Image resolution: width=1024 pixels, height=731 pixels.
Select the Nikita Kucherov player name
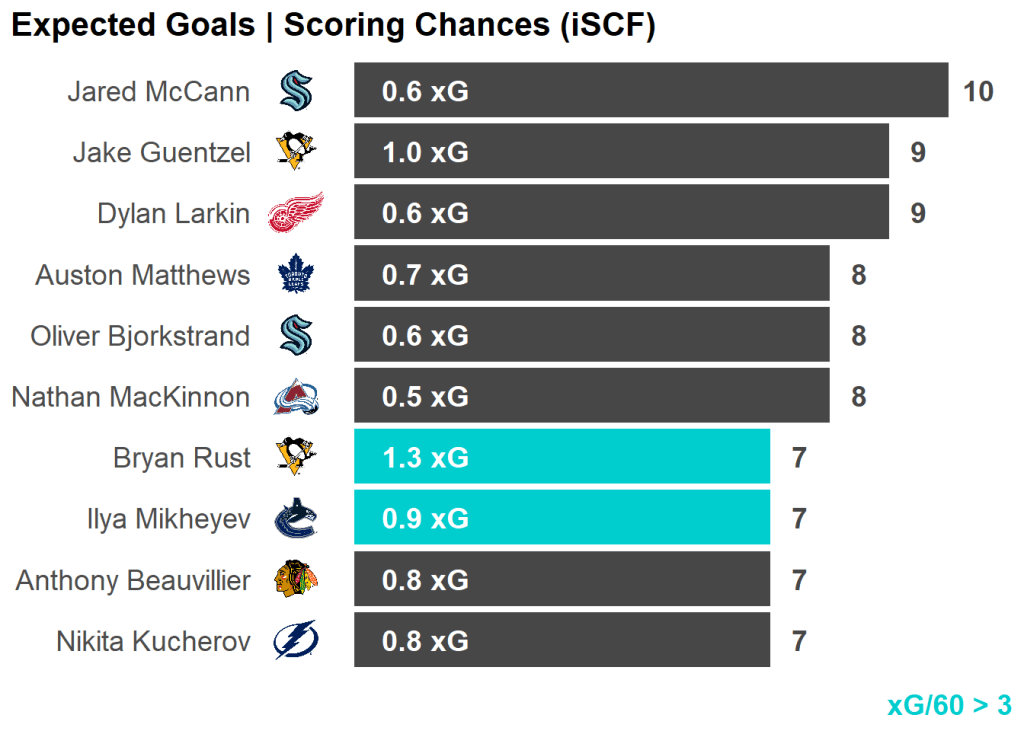[153, 641]
